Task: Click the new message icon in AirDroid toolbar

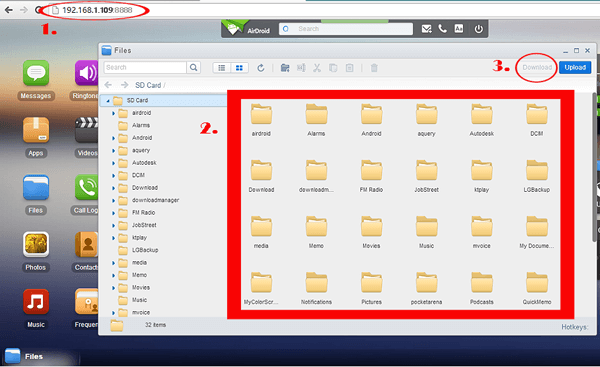Action: pos(426,29)
